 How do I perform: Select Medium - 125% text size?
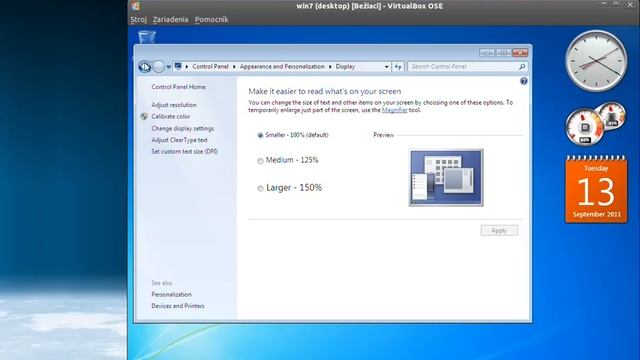(288, 160)
